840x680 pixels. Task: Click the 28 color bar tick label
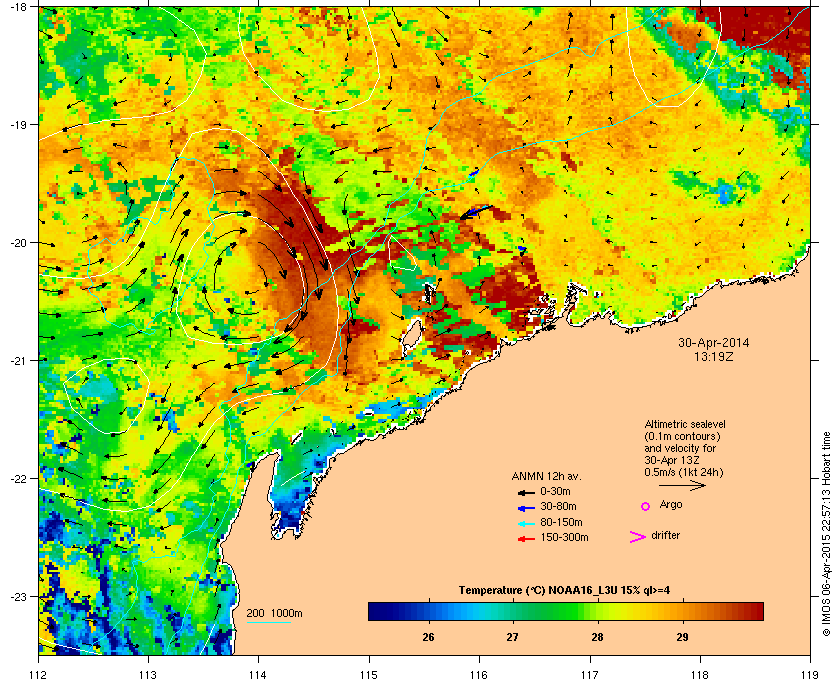[x=597, y=637]
